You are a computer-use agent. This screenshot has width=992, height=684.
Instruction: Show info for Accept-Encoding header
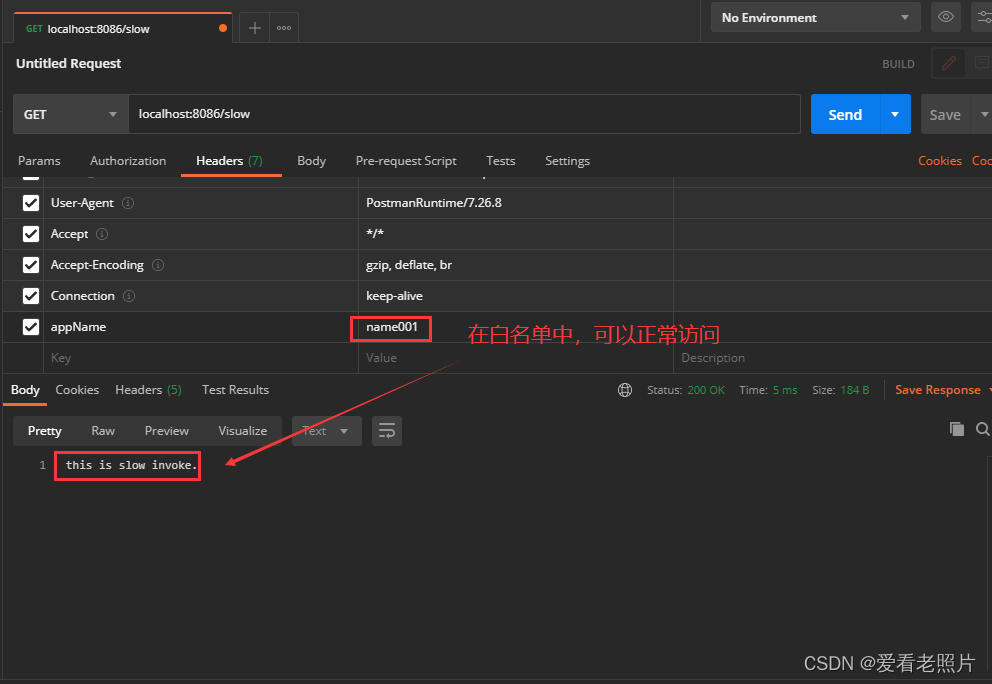(158, 265)
